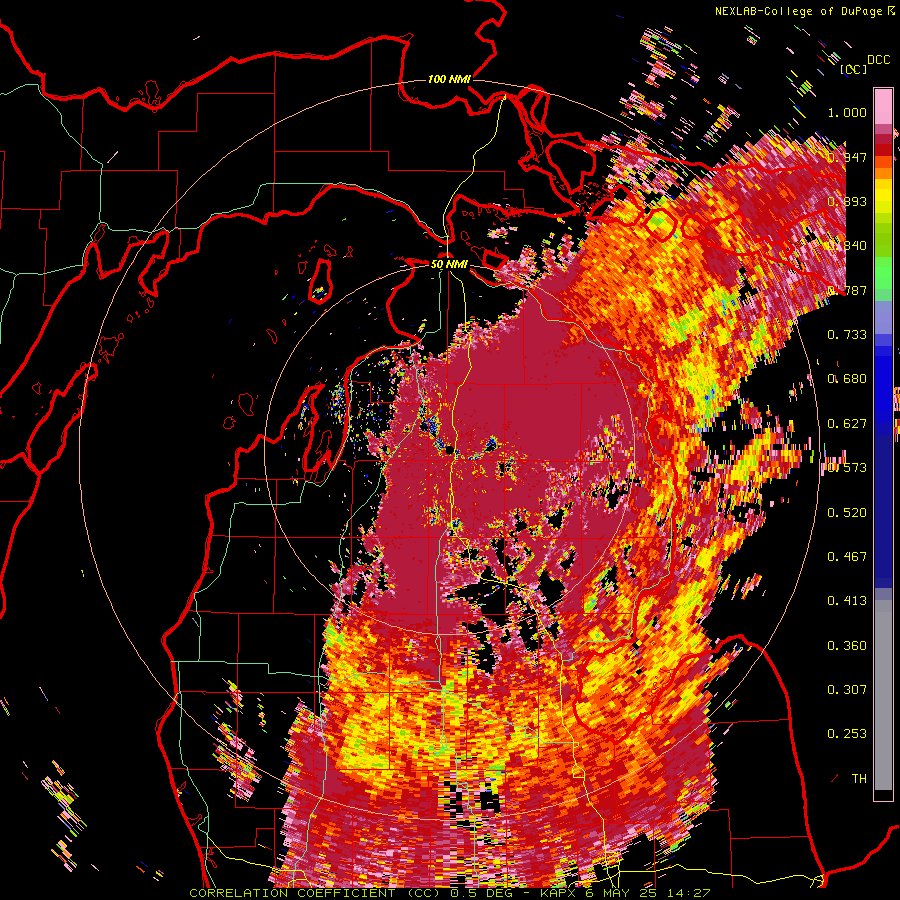Click the [CC] units label near legend
Viewport: 900px width, 900px height.
coord(853,69)
